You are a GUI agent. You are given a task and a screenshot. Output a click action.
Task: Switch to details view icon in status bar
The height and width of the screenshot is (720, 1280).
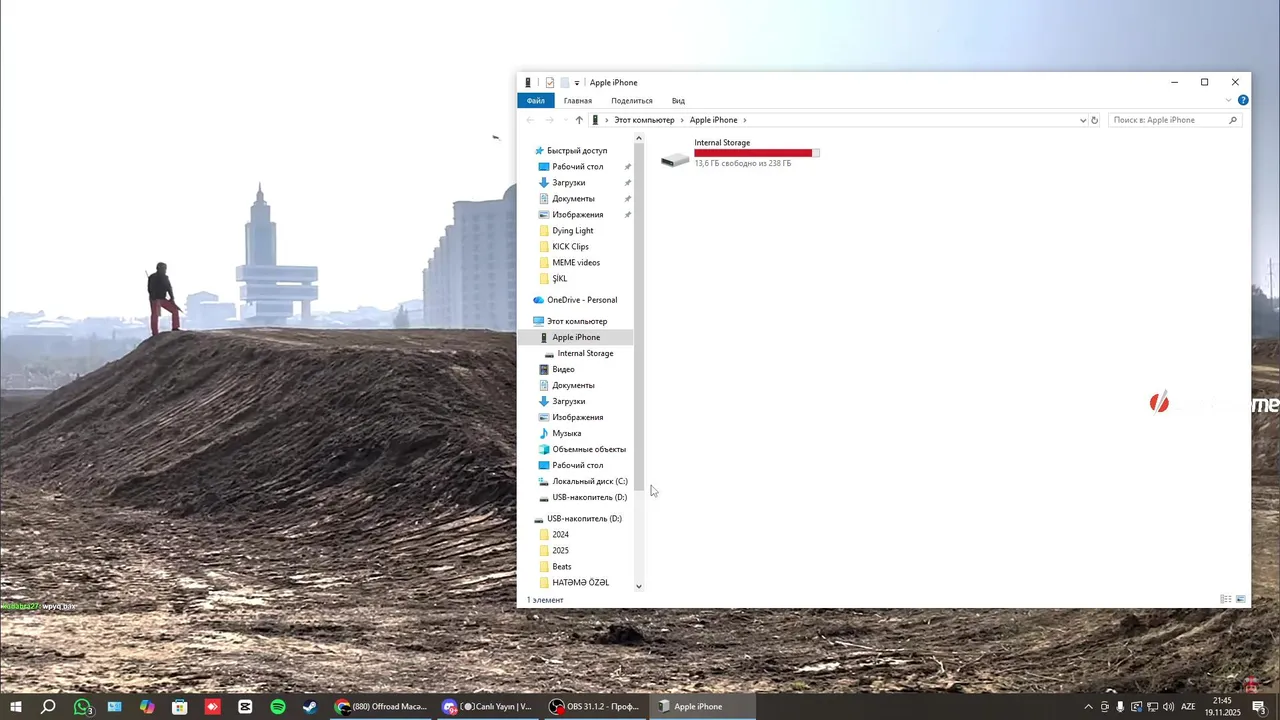click(x=1226, y=600)
